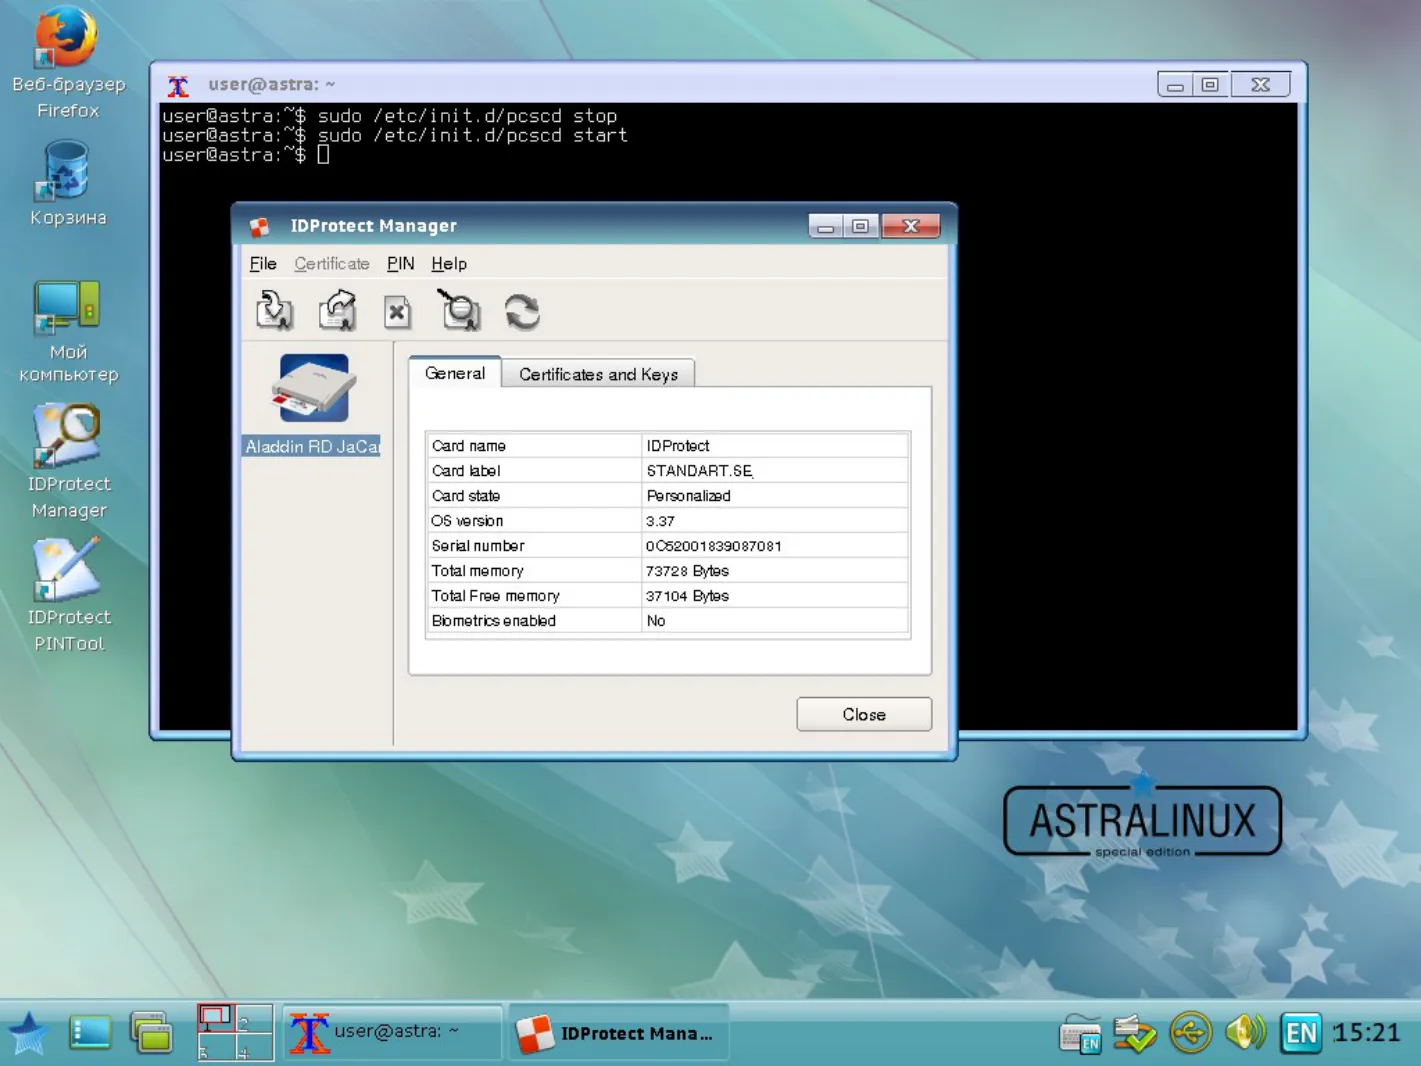Select the Serial number value cell
Image resolution: width=1421 pixels, height=1066 pixels.
[775, 546]
